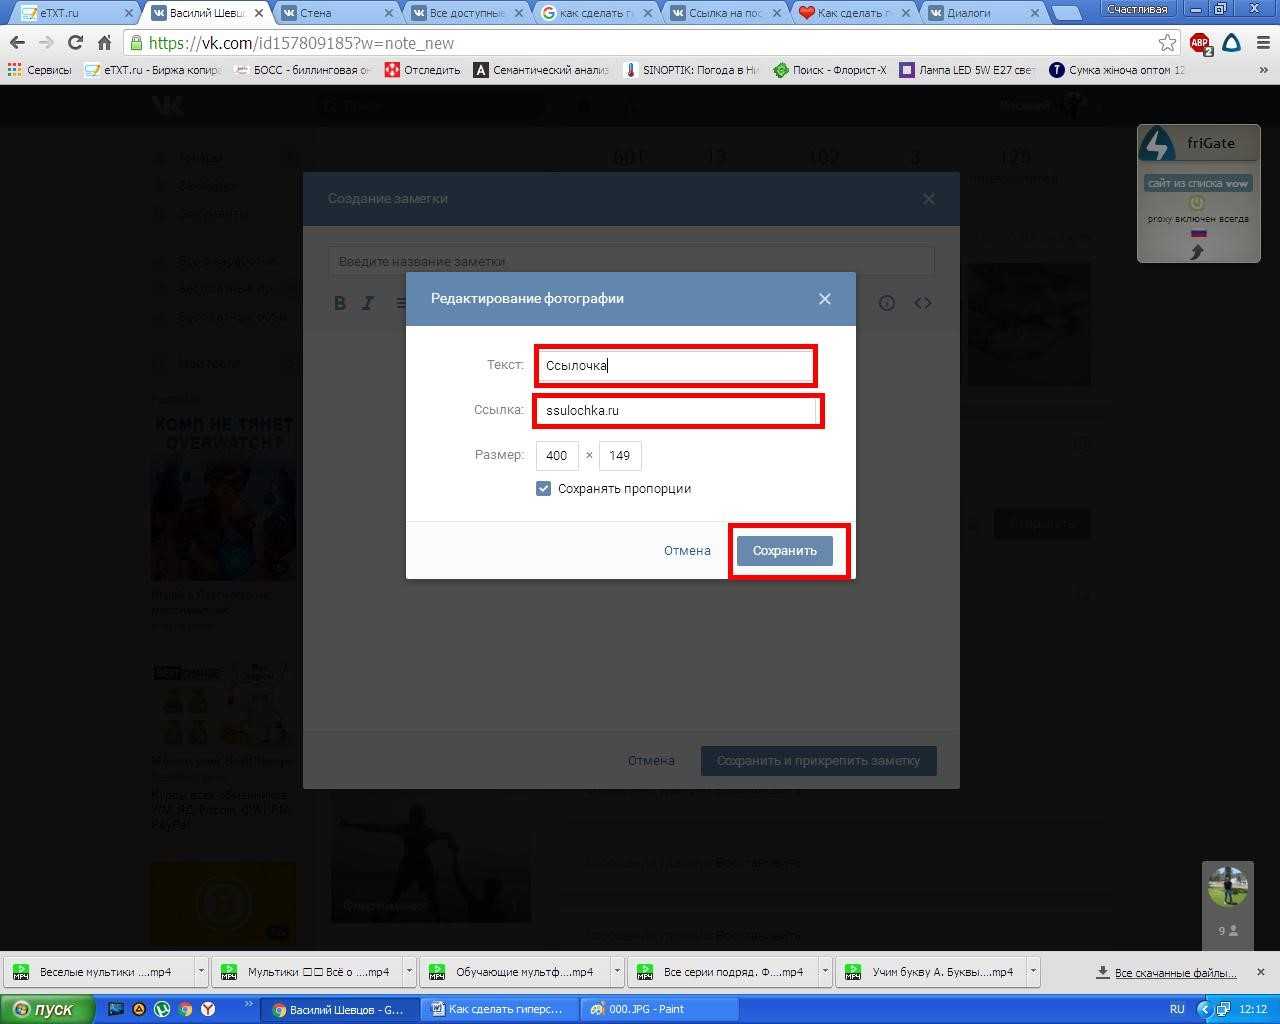This screenshot has width=1280, height=1024.
Task: Expand options for Учим букву А download
Action: pos(1033,972)
